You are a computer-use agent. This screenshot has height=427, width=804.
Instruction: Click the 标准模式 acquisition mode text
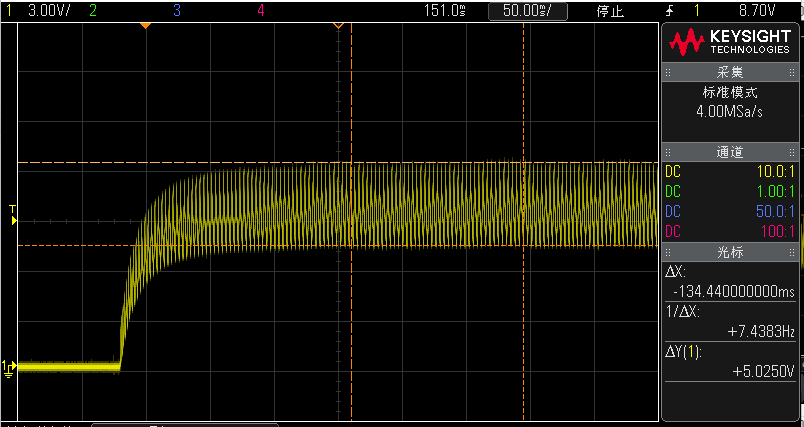(730, 93)
